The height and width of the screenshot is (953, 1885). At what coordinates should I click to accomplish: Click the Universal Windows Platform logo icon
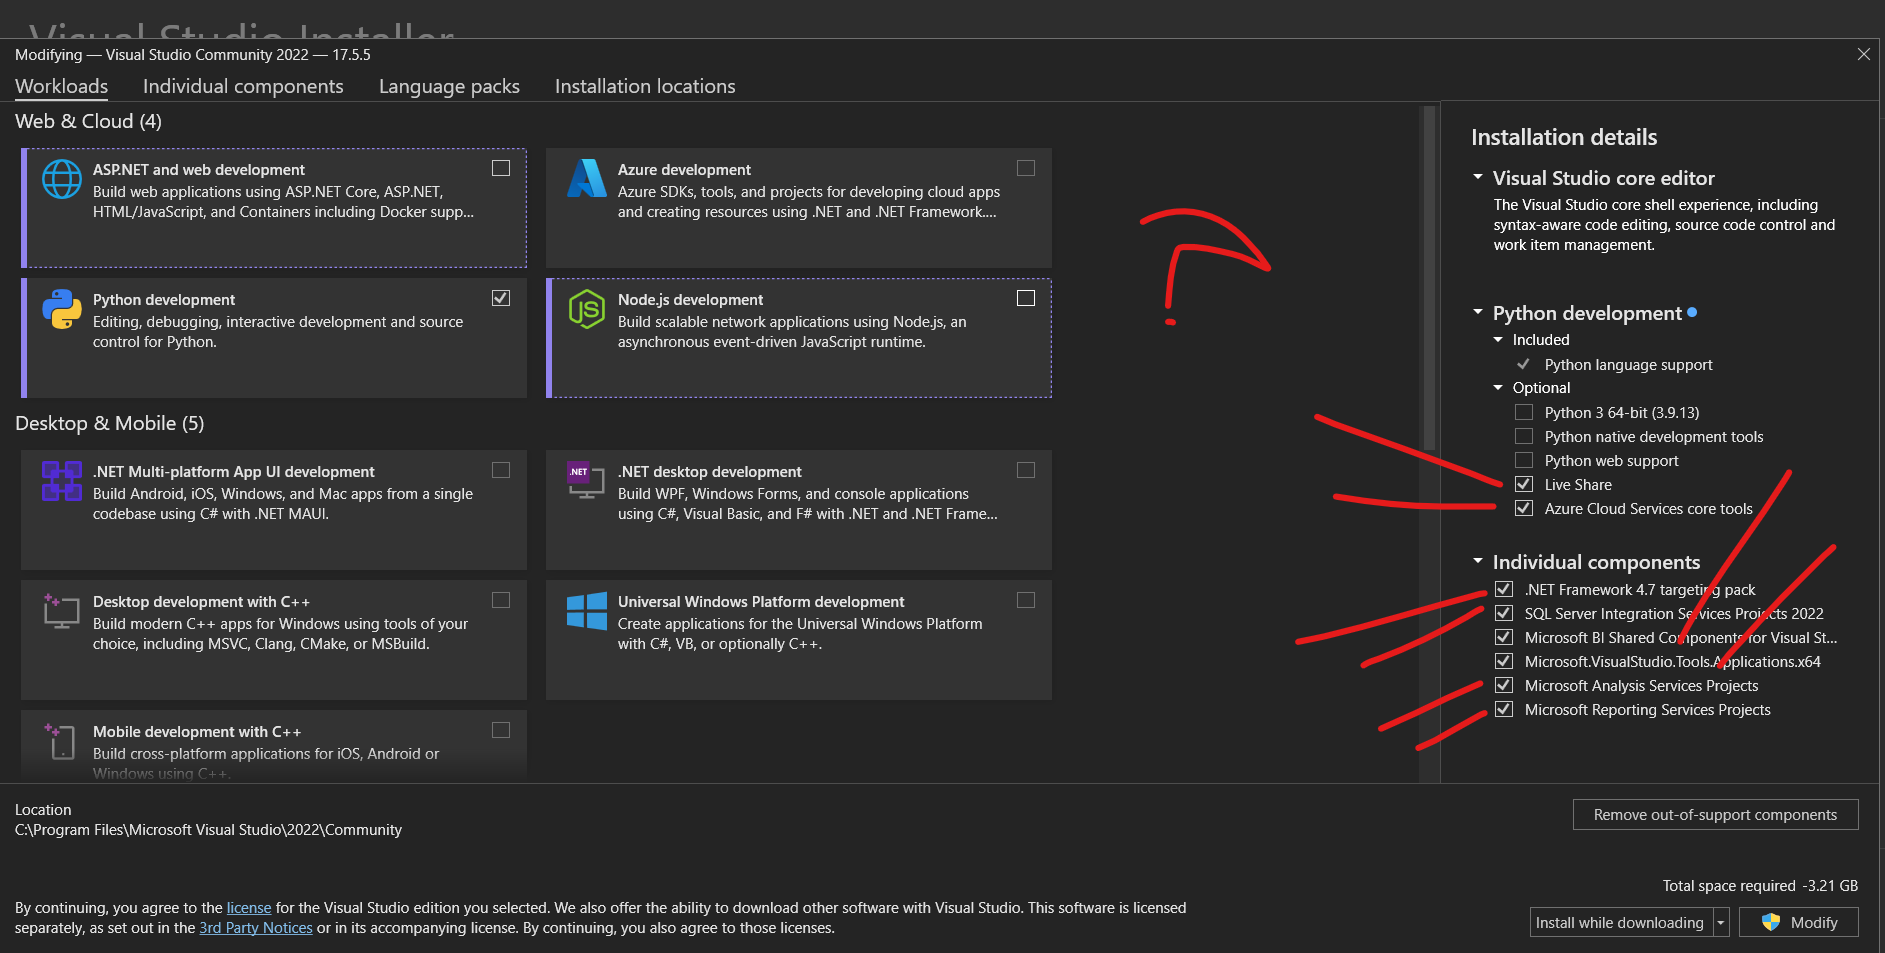[x=586, y=611]
